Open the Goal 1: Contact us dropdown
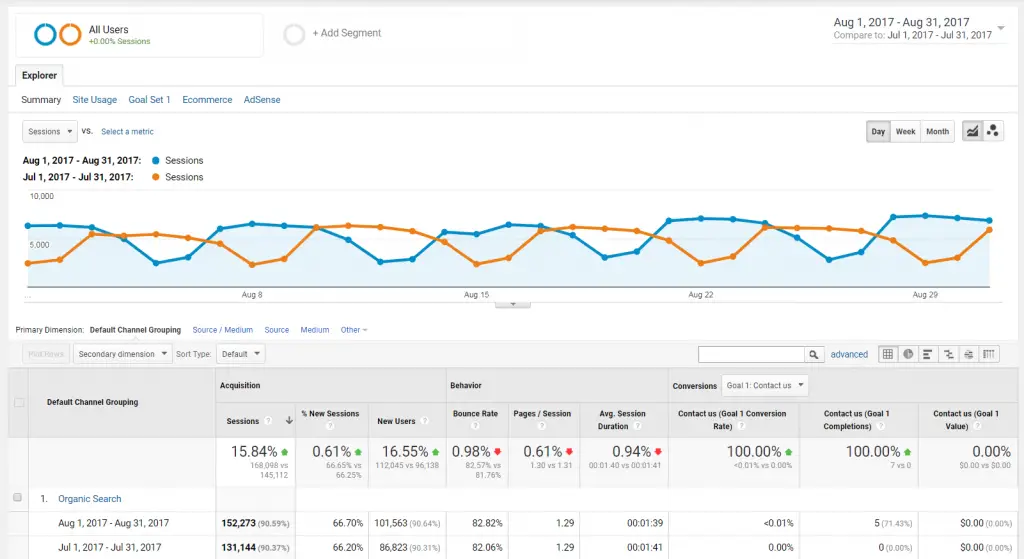This screenshot has width=1024, height=559. (765, 385)
